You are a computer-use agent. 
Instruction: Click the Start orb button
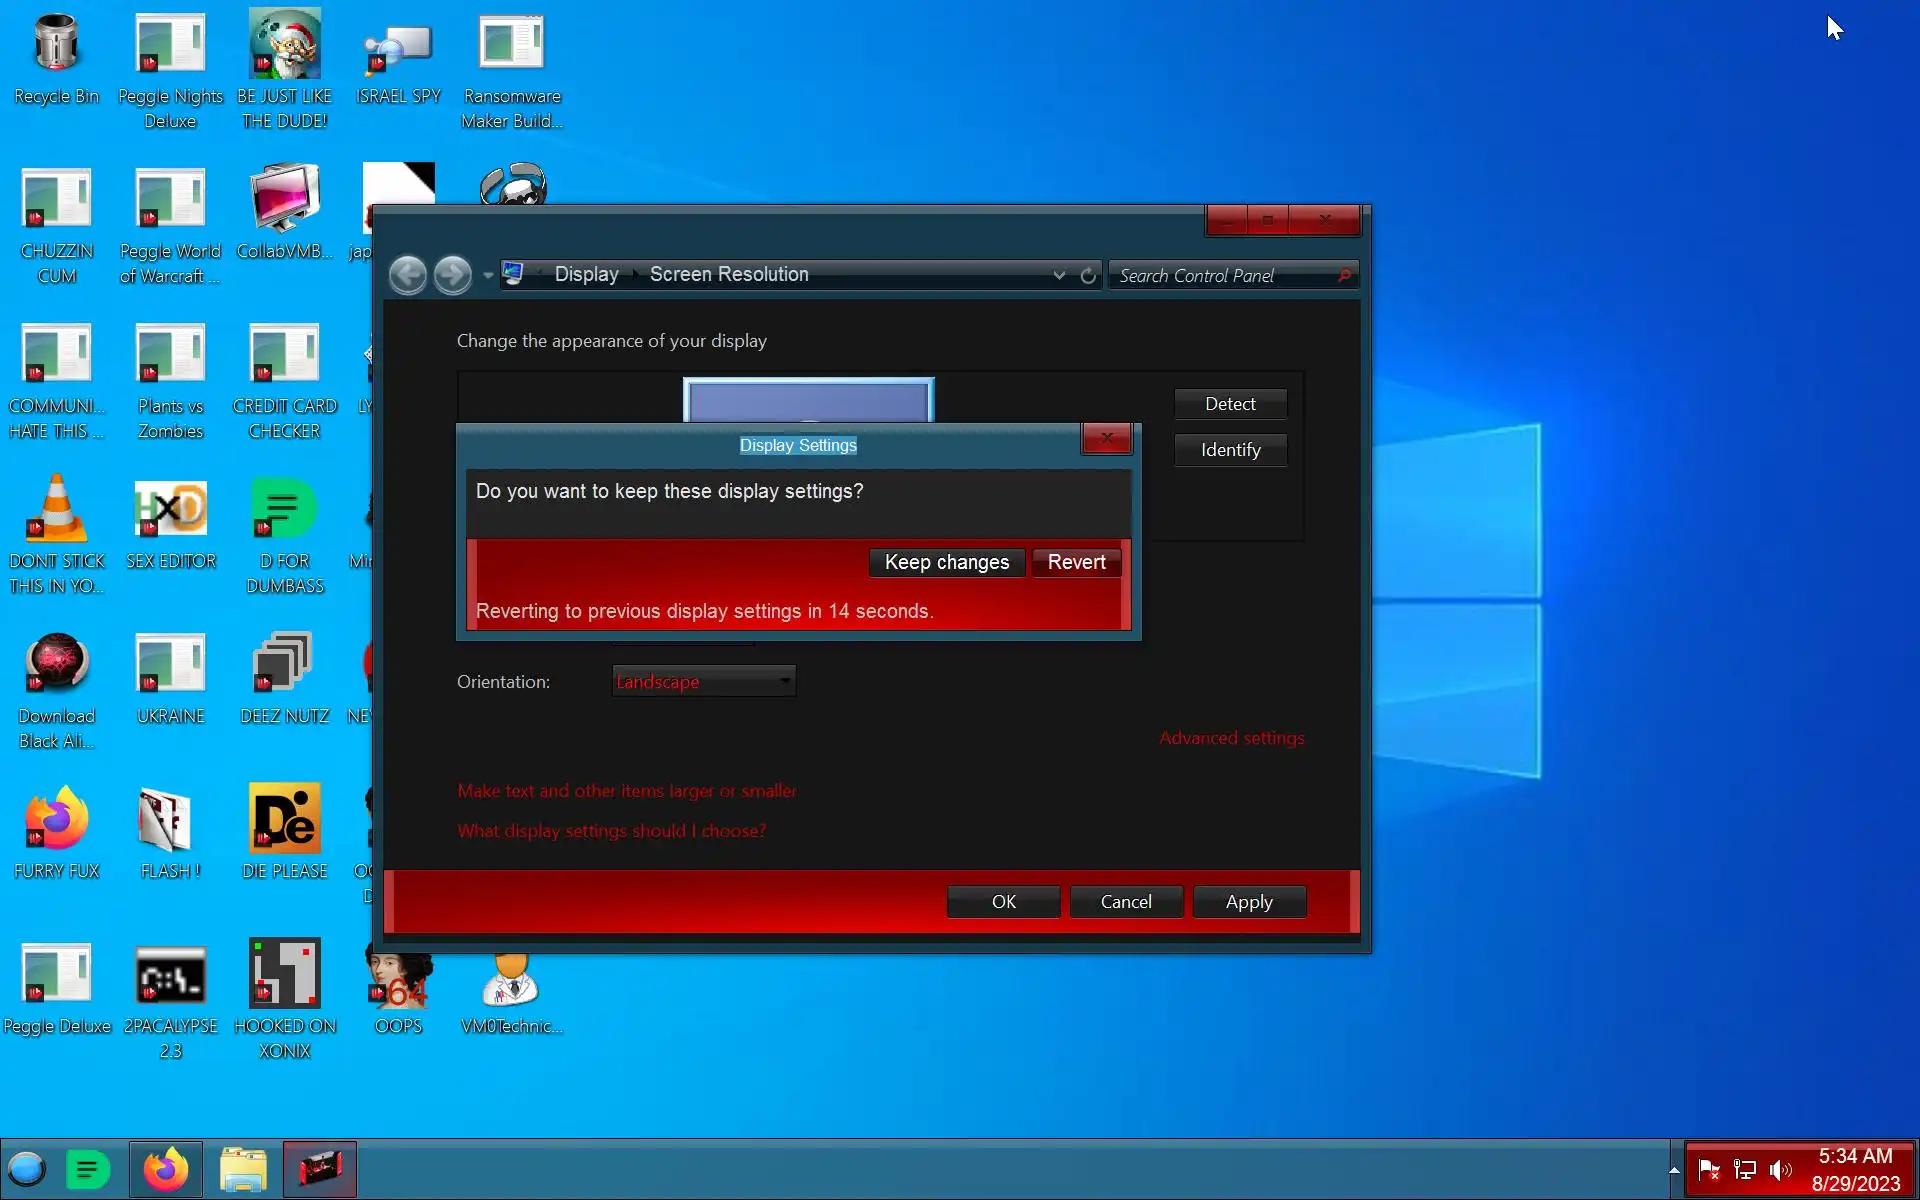coord(27,1169)
